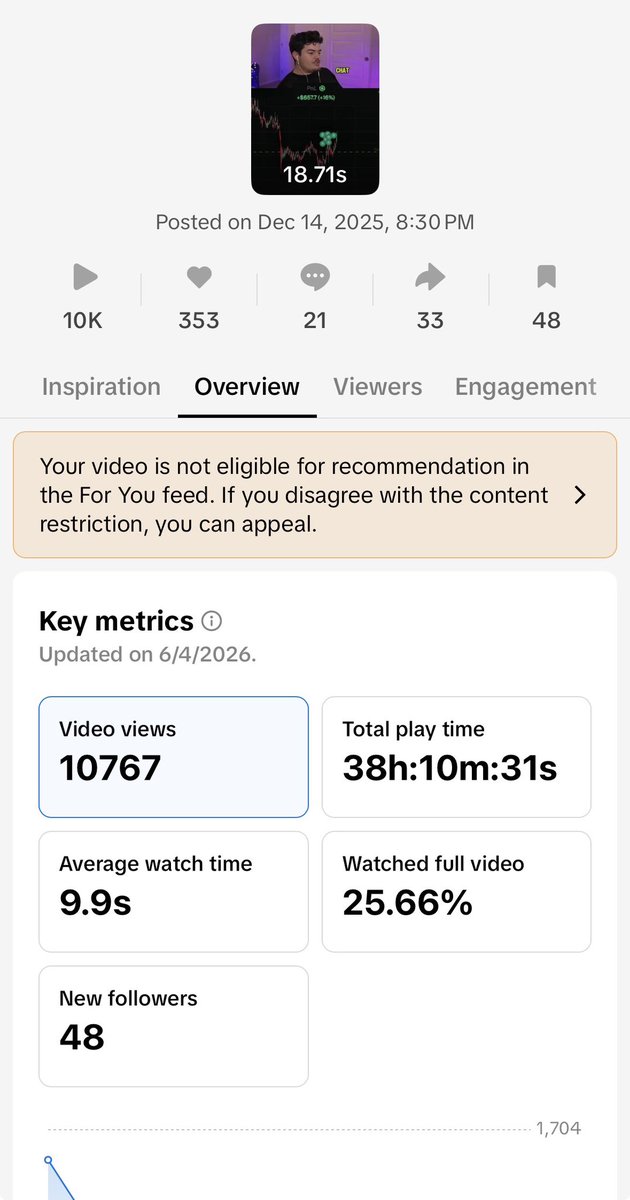
Task: Select the Overview tab
Action: tap(247, 387)
